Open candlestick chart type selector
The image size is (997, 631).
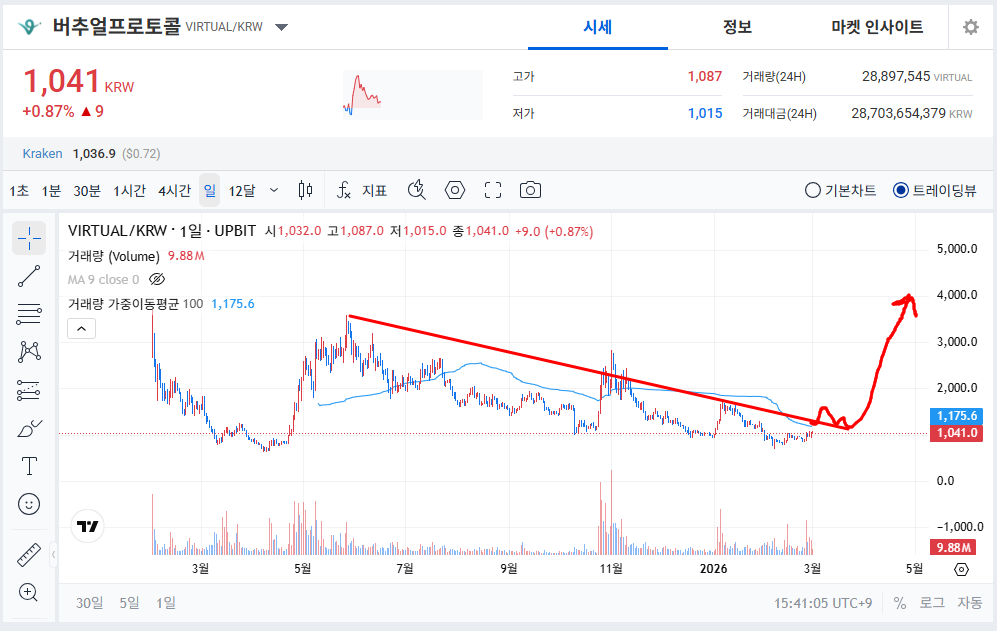pos(306,190)
